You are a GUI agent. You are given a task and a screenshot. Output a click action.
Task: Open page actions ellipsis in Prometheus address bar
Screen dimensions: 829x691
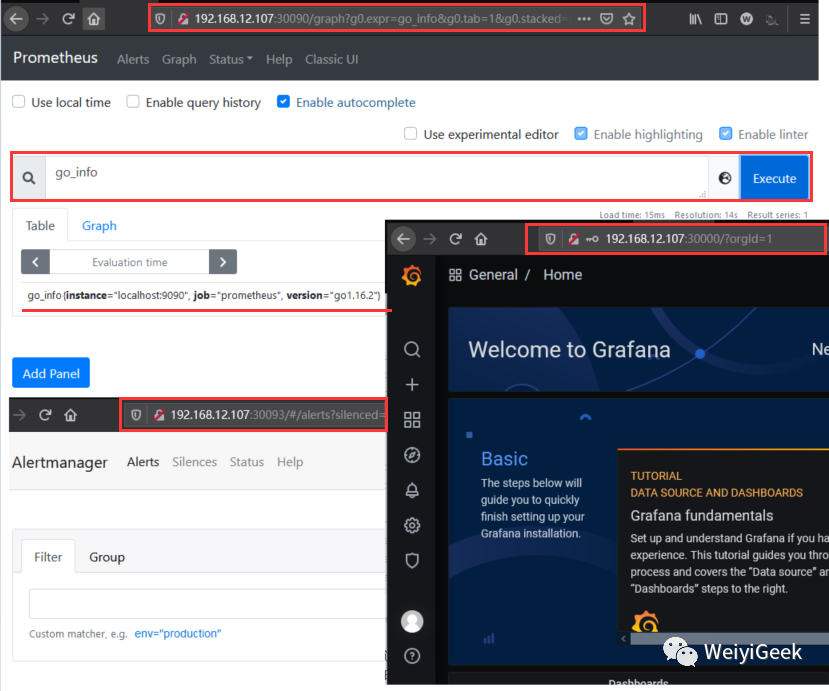(584, 19)
